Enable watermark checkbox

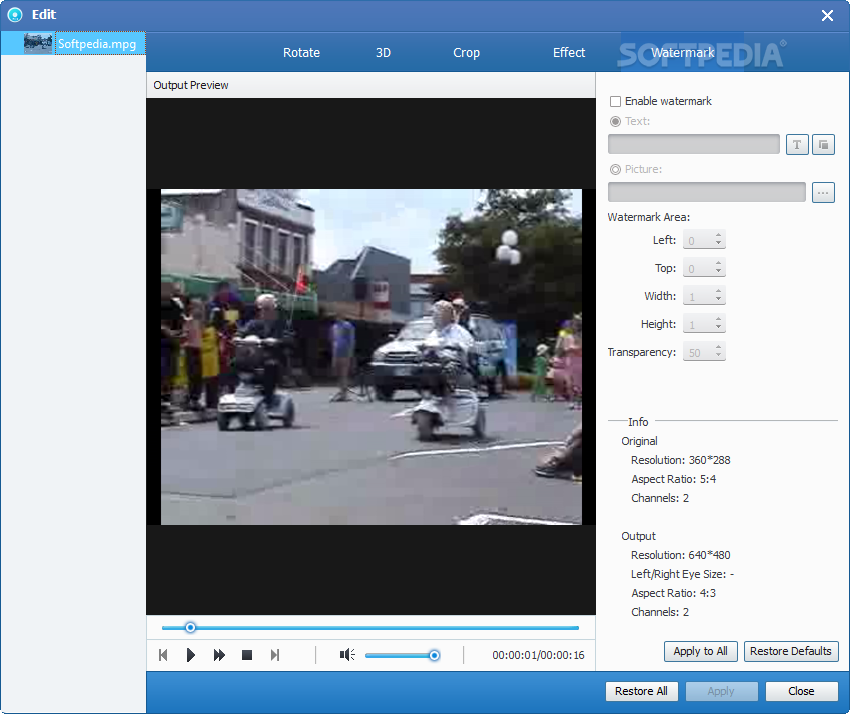[x=616, y=102]
